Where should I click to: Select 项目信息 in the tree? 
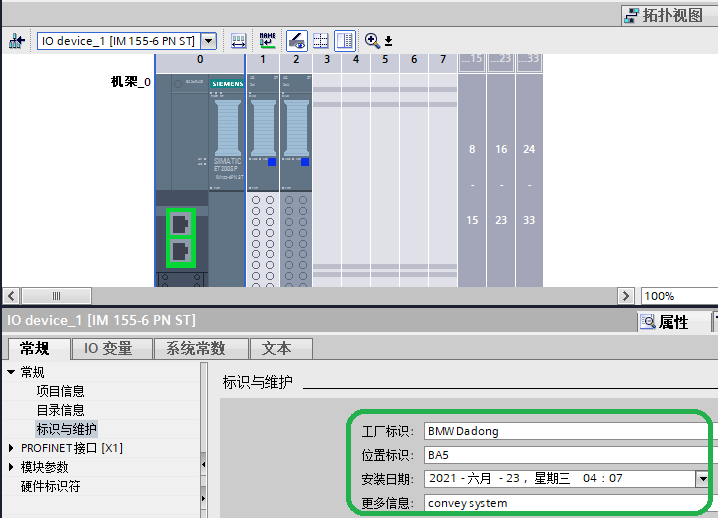pyautogui.click(x=60, y=391)
